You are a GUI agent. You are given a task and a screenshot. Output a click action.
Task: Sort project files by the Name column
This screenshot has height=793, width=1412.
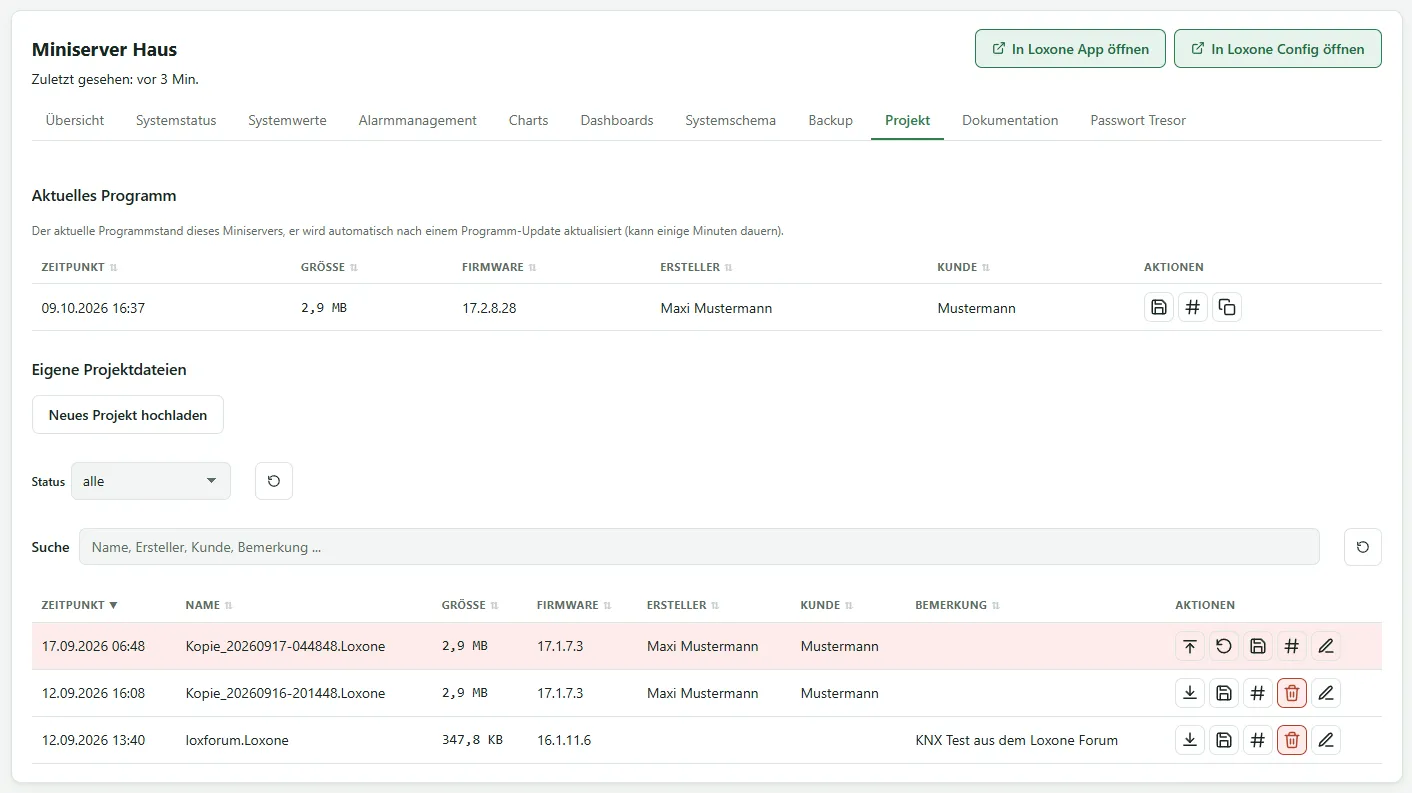click(x=209, y=605)
